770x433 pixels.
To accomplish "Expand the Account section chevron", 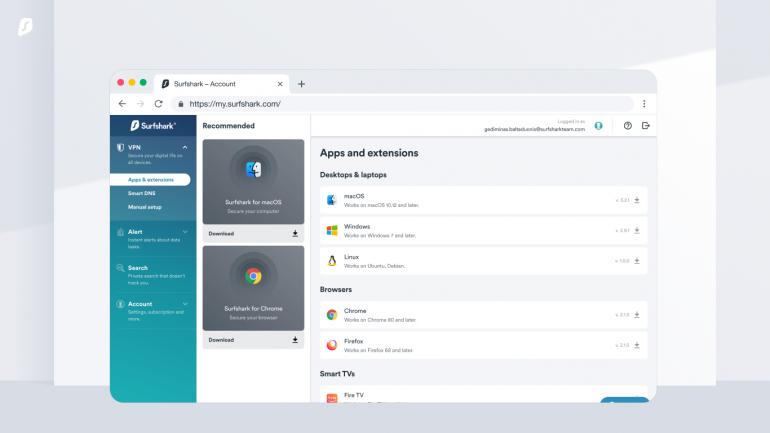I will (x=185, y=304).
